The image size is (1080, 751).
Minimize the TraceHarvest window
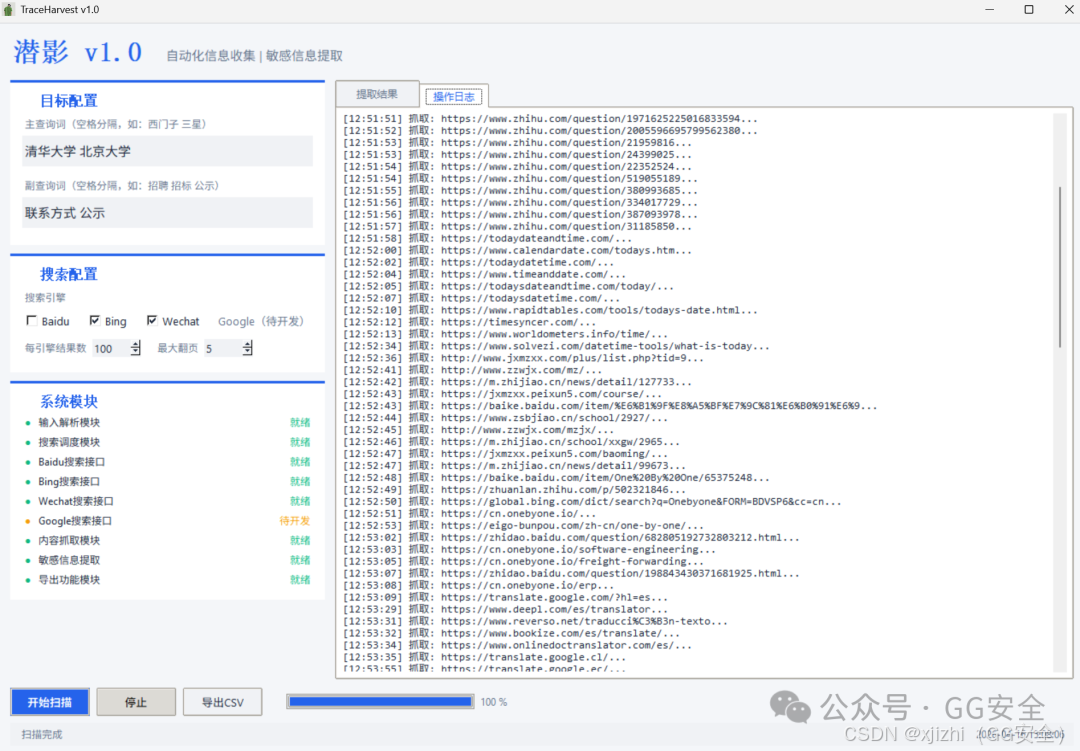[989, 10]
